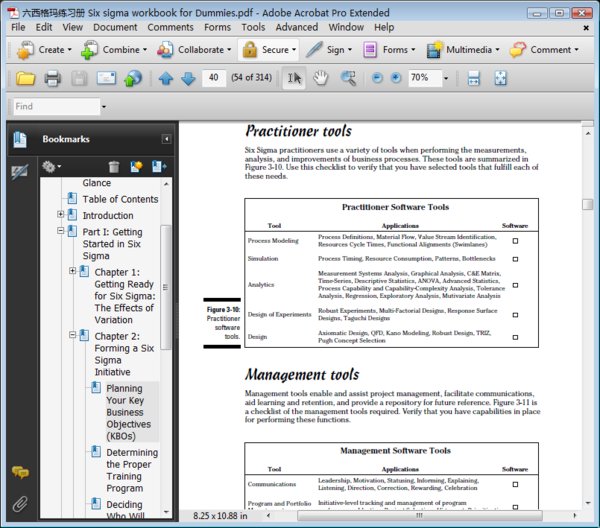The height and width of the screenshot is (528, 600).
Task: Open the Attachments paperclip panel
Action: [19, 502]
